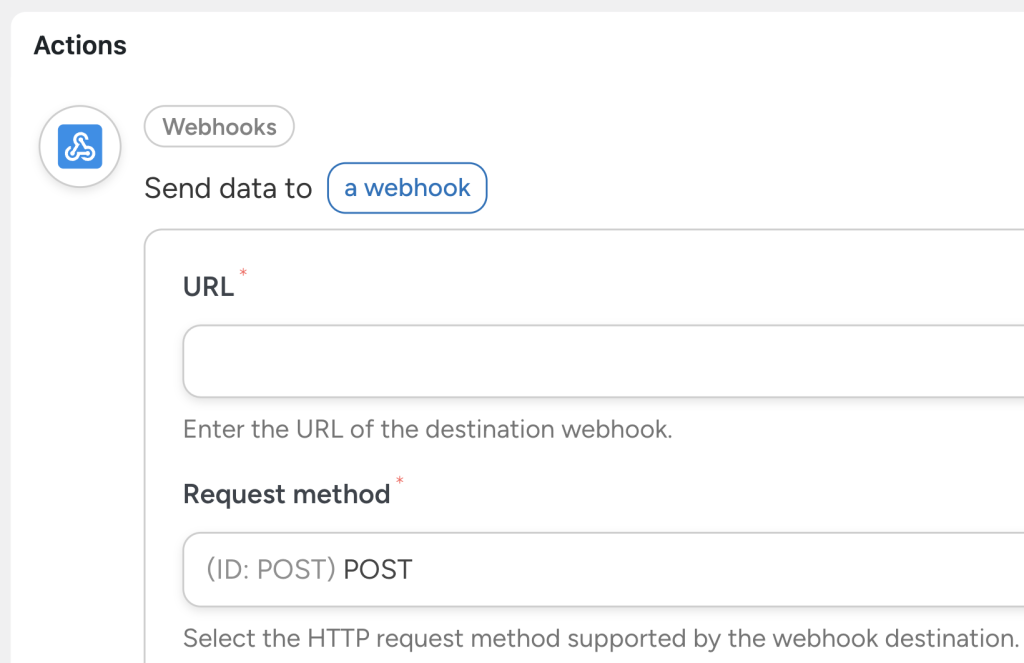
Task: Select the webhook symbol inside the circular badge
Action: click(79, 146)
